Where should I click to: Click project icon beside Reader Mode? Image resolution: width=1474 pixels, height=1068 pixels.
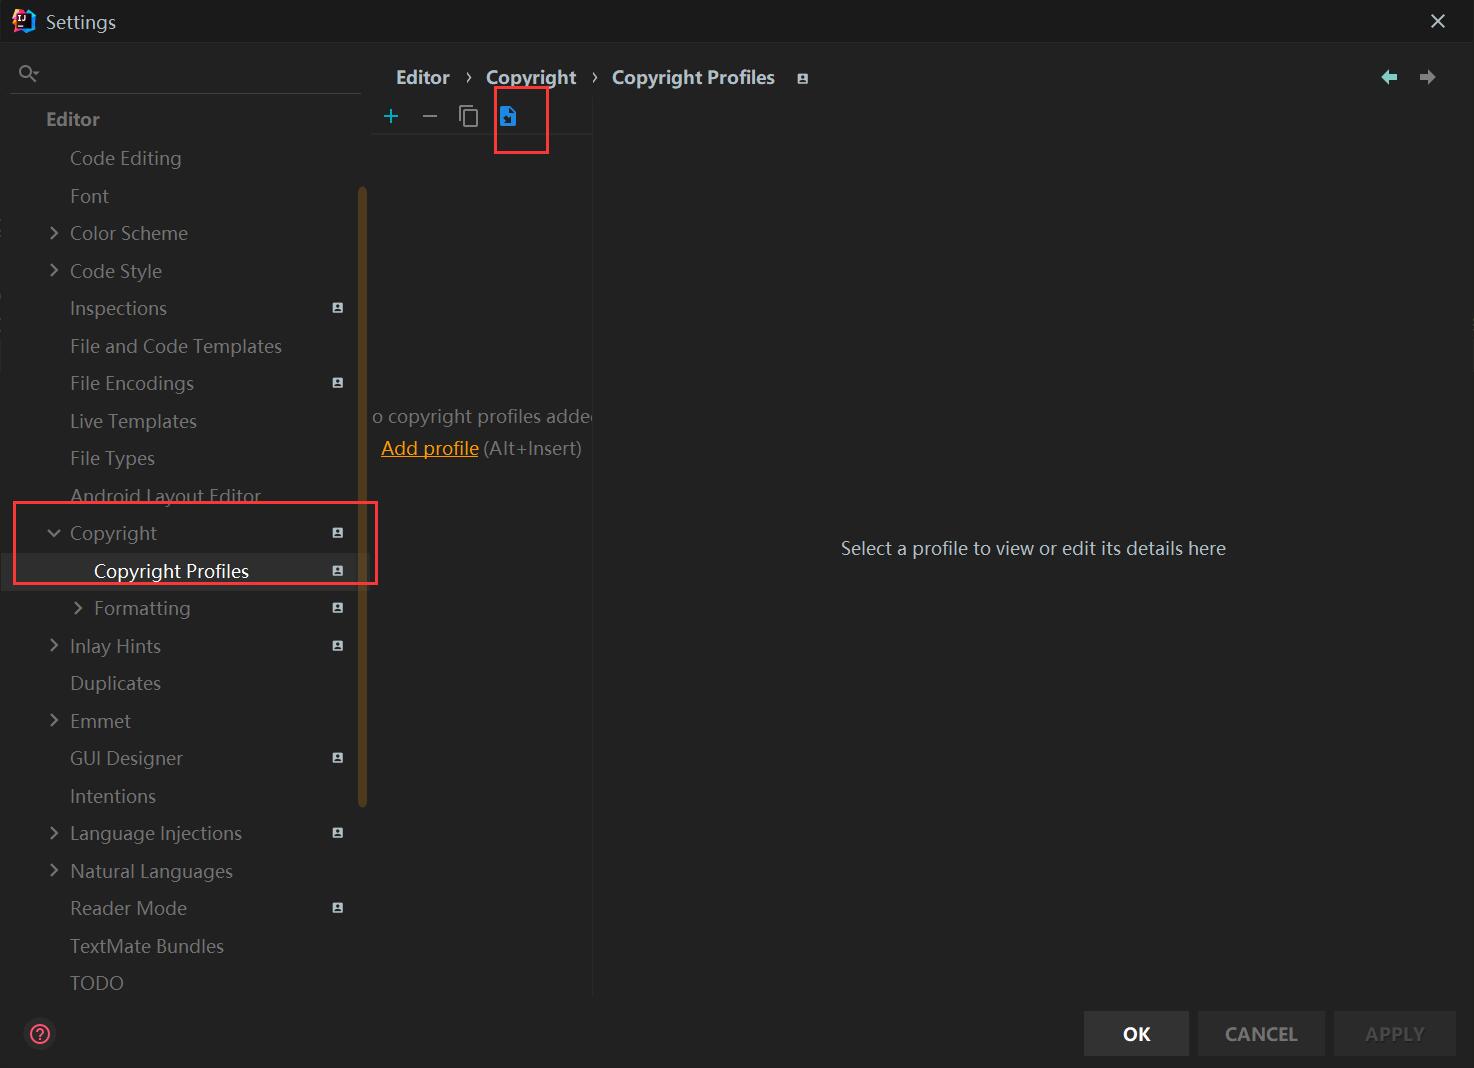(338, 908)
